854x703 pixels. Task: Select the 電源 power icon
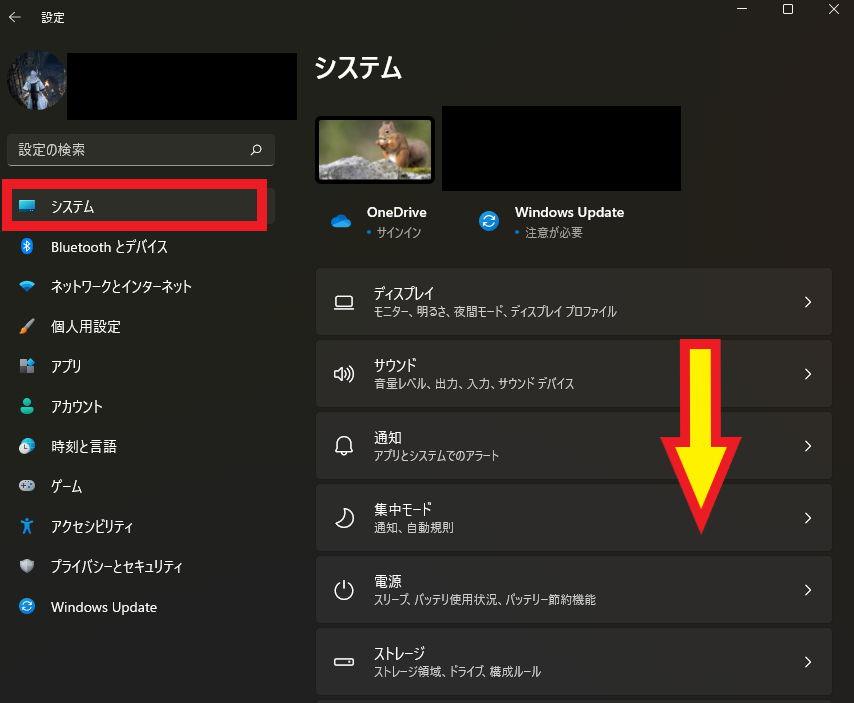(x=344, y=589)
